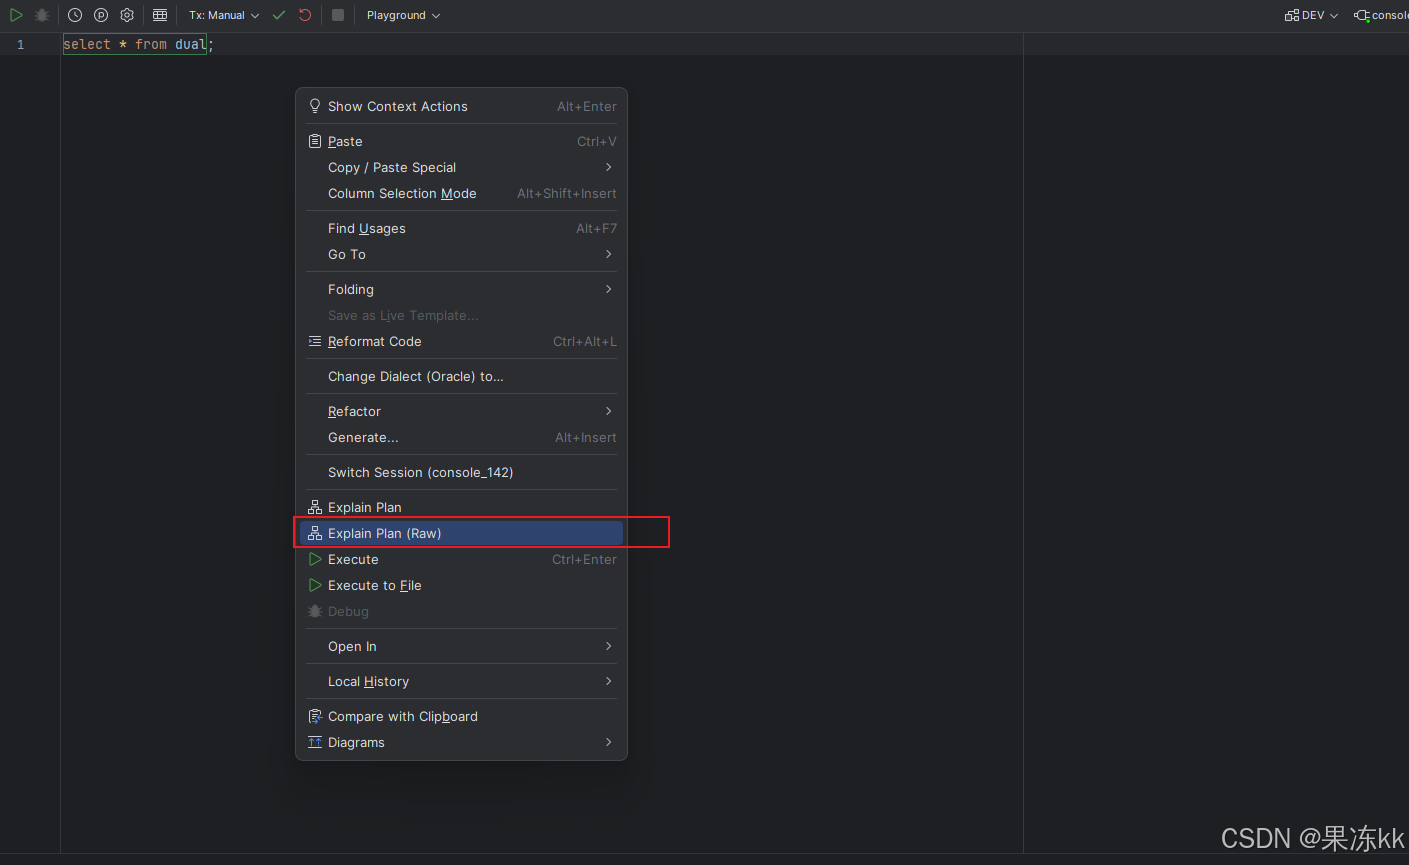Click the pending transactions P icon
The height and width of the screenshot is (865, 1409).
(x=101, y=15)
